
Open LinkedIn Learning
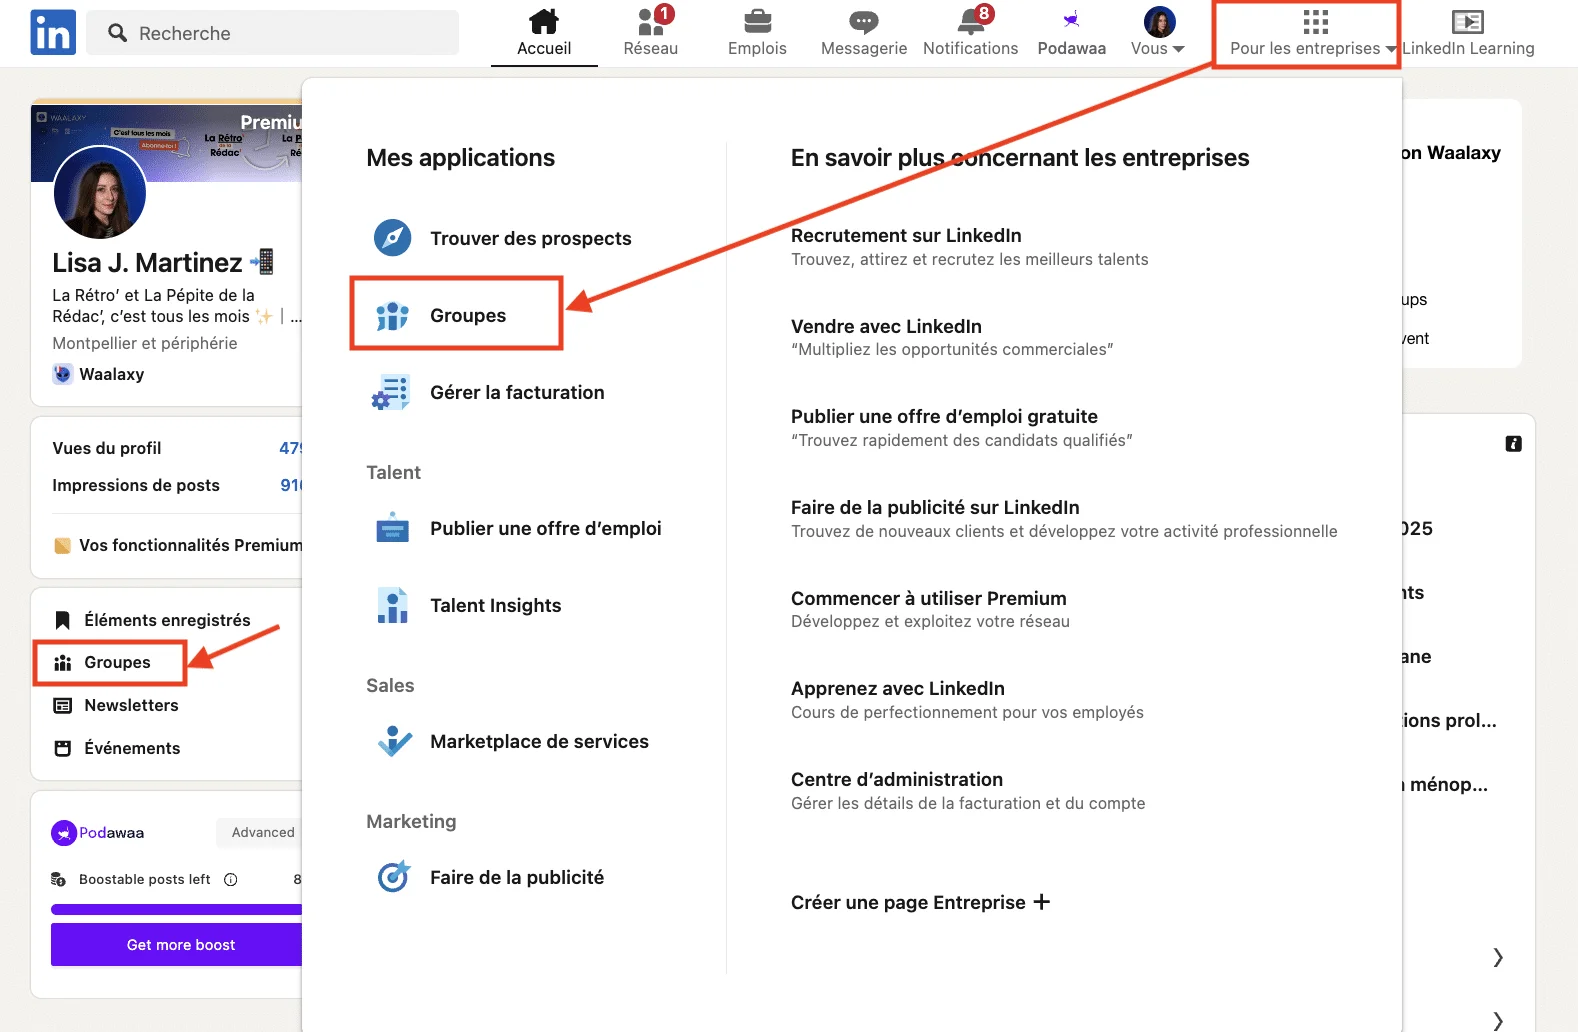tap(1468, 33)
